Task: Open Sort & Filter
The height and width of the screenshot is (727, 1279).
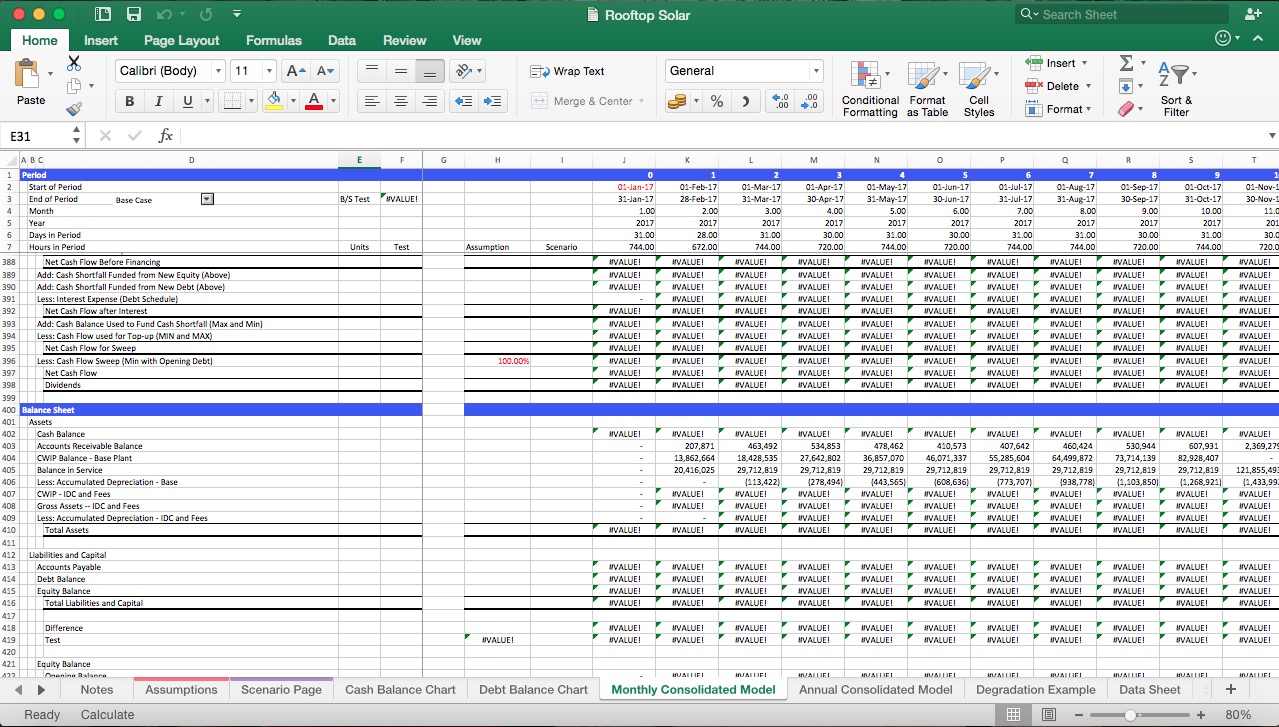Action: tap(1175, 87)
